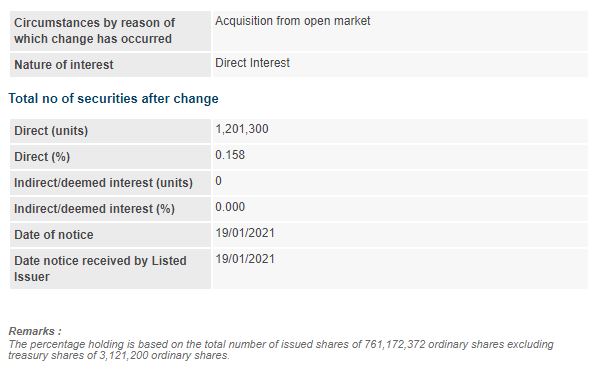Click the Direct units value 1,201,300
Image resolution: width=599 pixels, height=372 pixels.
242,129
